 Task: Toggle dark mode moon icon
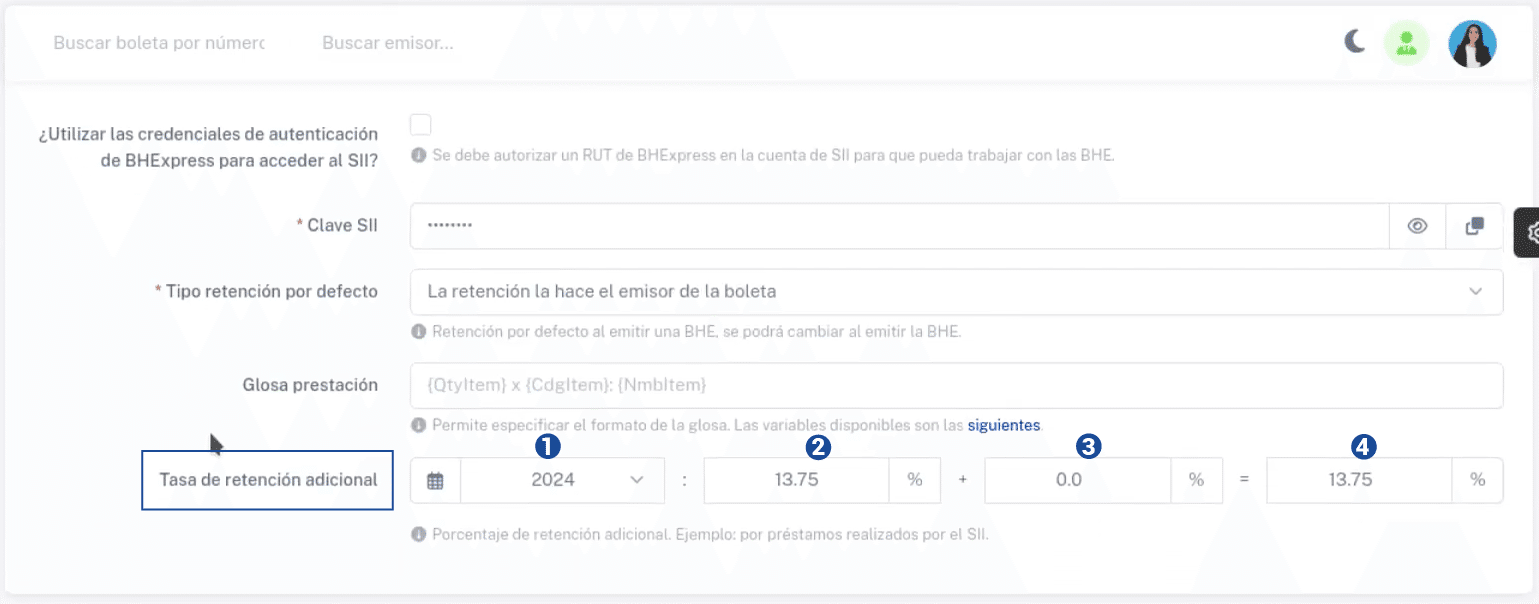click(x=1355, y=41)
